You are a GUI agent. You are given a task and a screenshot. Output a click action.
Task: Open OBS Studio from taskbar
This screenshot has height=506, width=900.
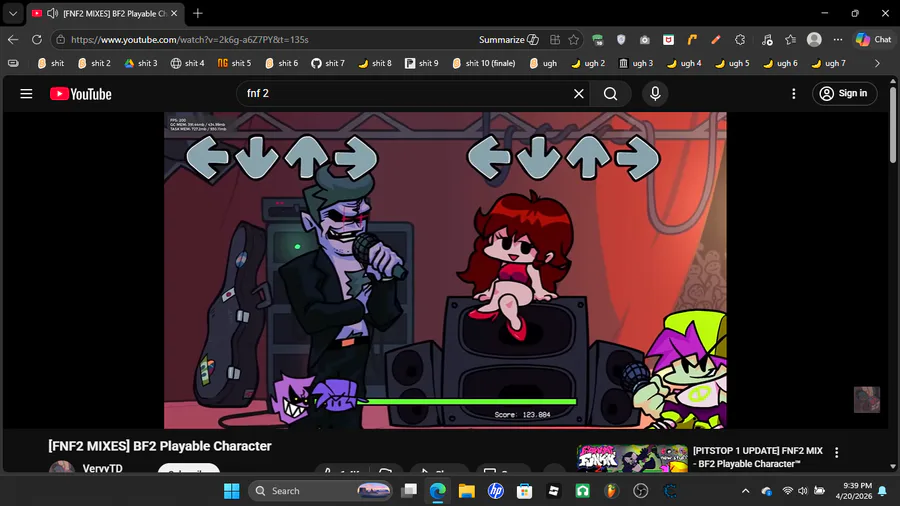[x=641, y=491]
